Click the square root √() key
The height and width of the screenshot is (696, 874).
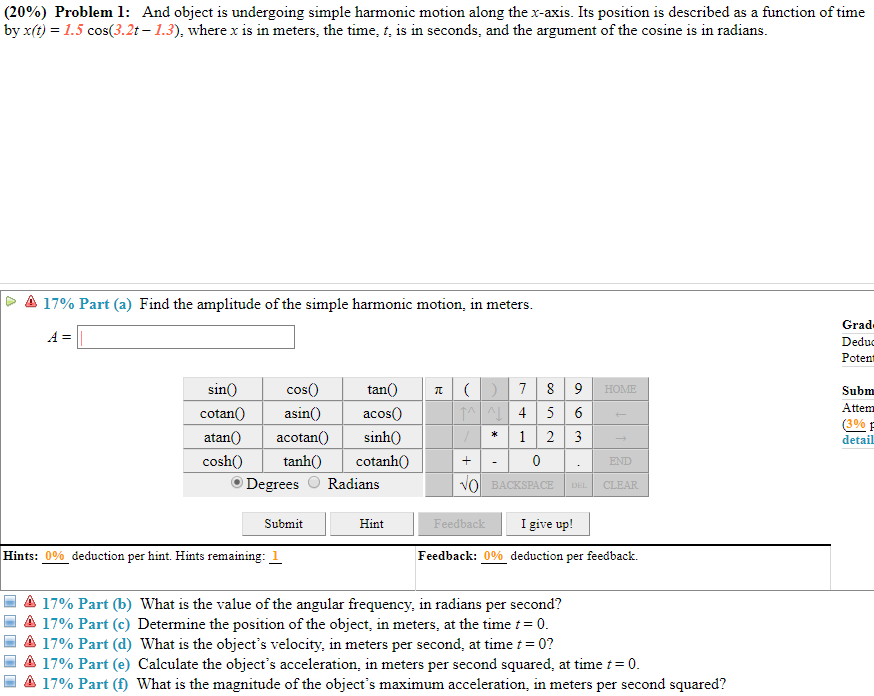(466, 484)
